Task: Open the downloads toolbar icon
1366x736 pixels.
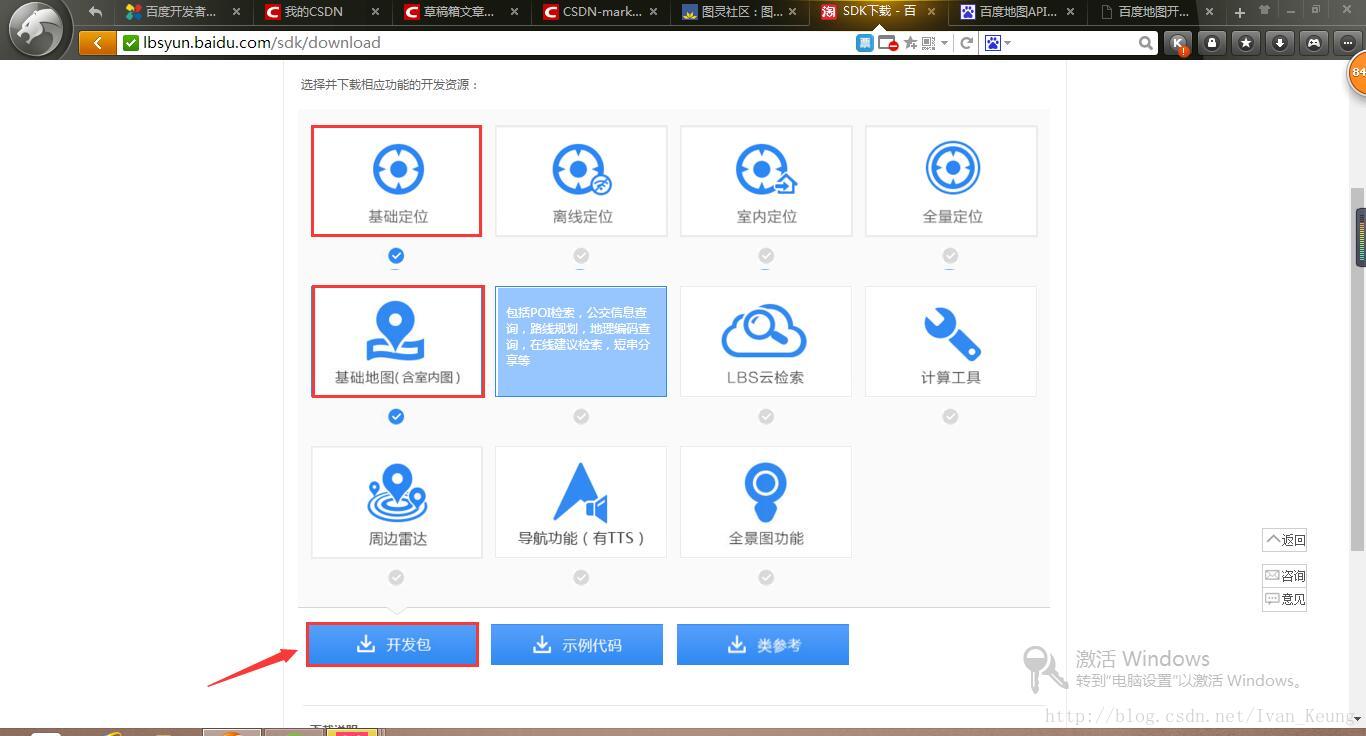Action: point(1280,43)
